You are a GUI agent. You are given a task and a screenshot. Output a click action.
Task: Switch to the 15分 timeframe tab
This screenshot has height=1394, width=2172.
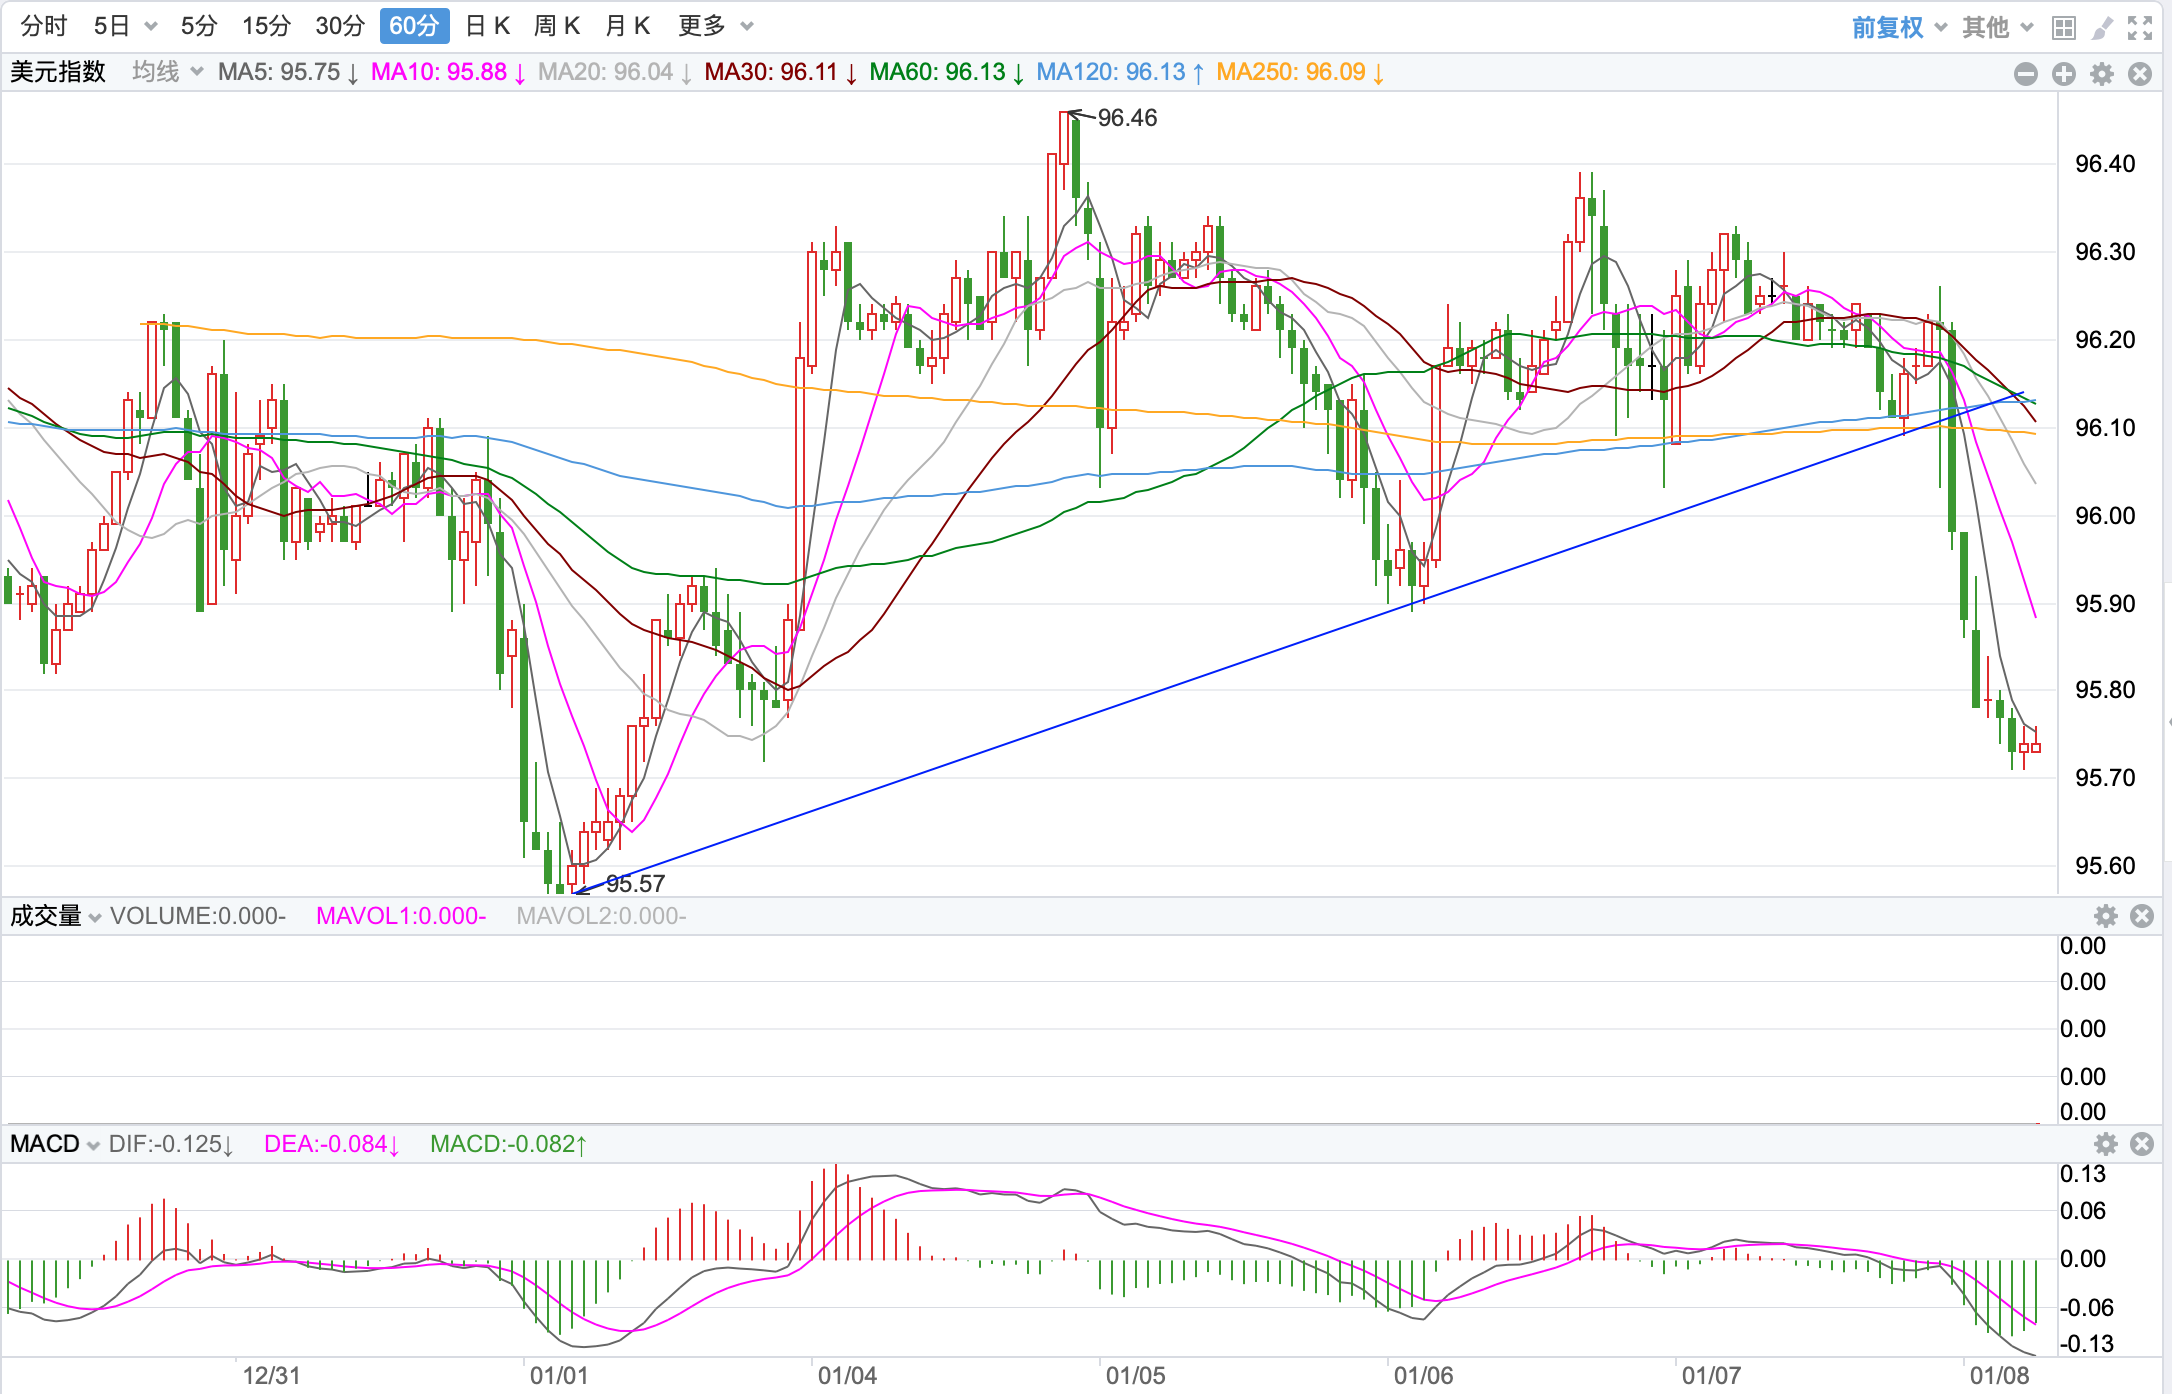[x=266, y=26]
